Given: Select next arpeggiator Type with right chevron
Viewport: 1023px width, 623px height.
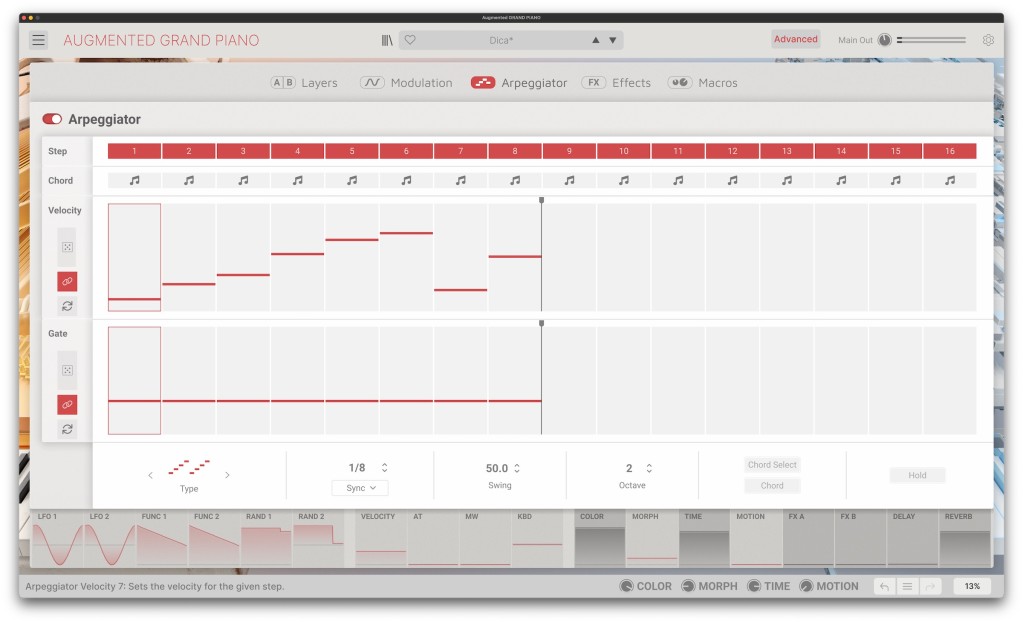Looking at the screenshot, I should 227,475.
